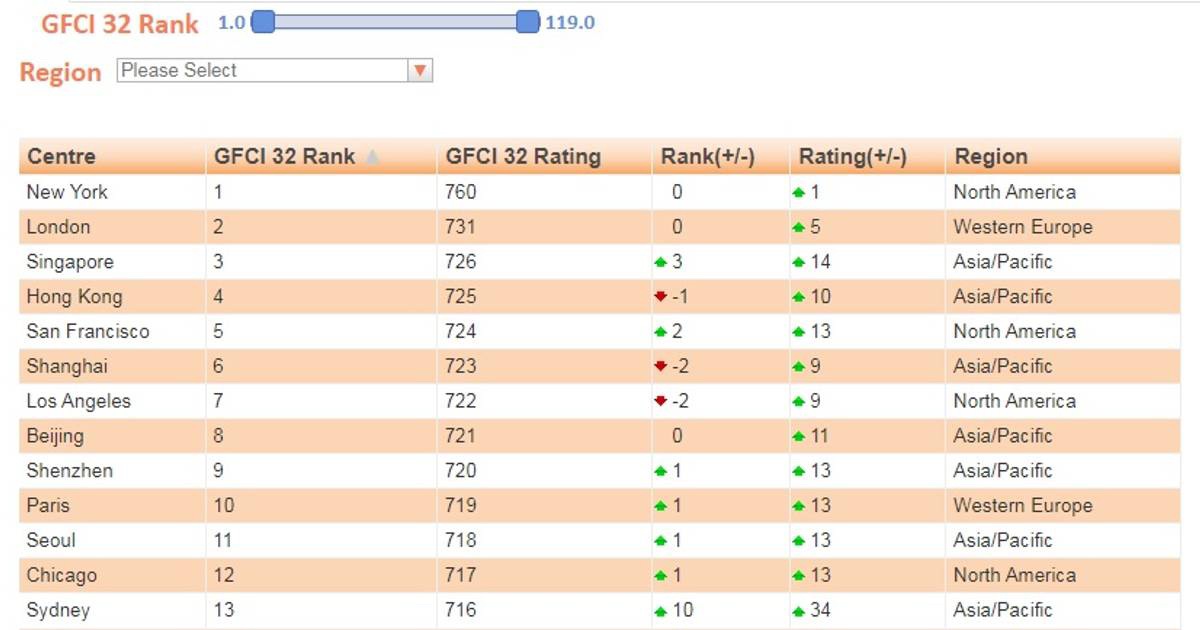
Task: Click the 'Western Europe' region in London's row
Action: pyautogui.click(x=1023, y=227)
